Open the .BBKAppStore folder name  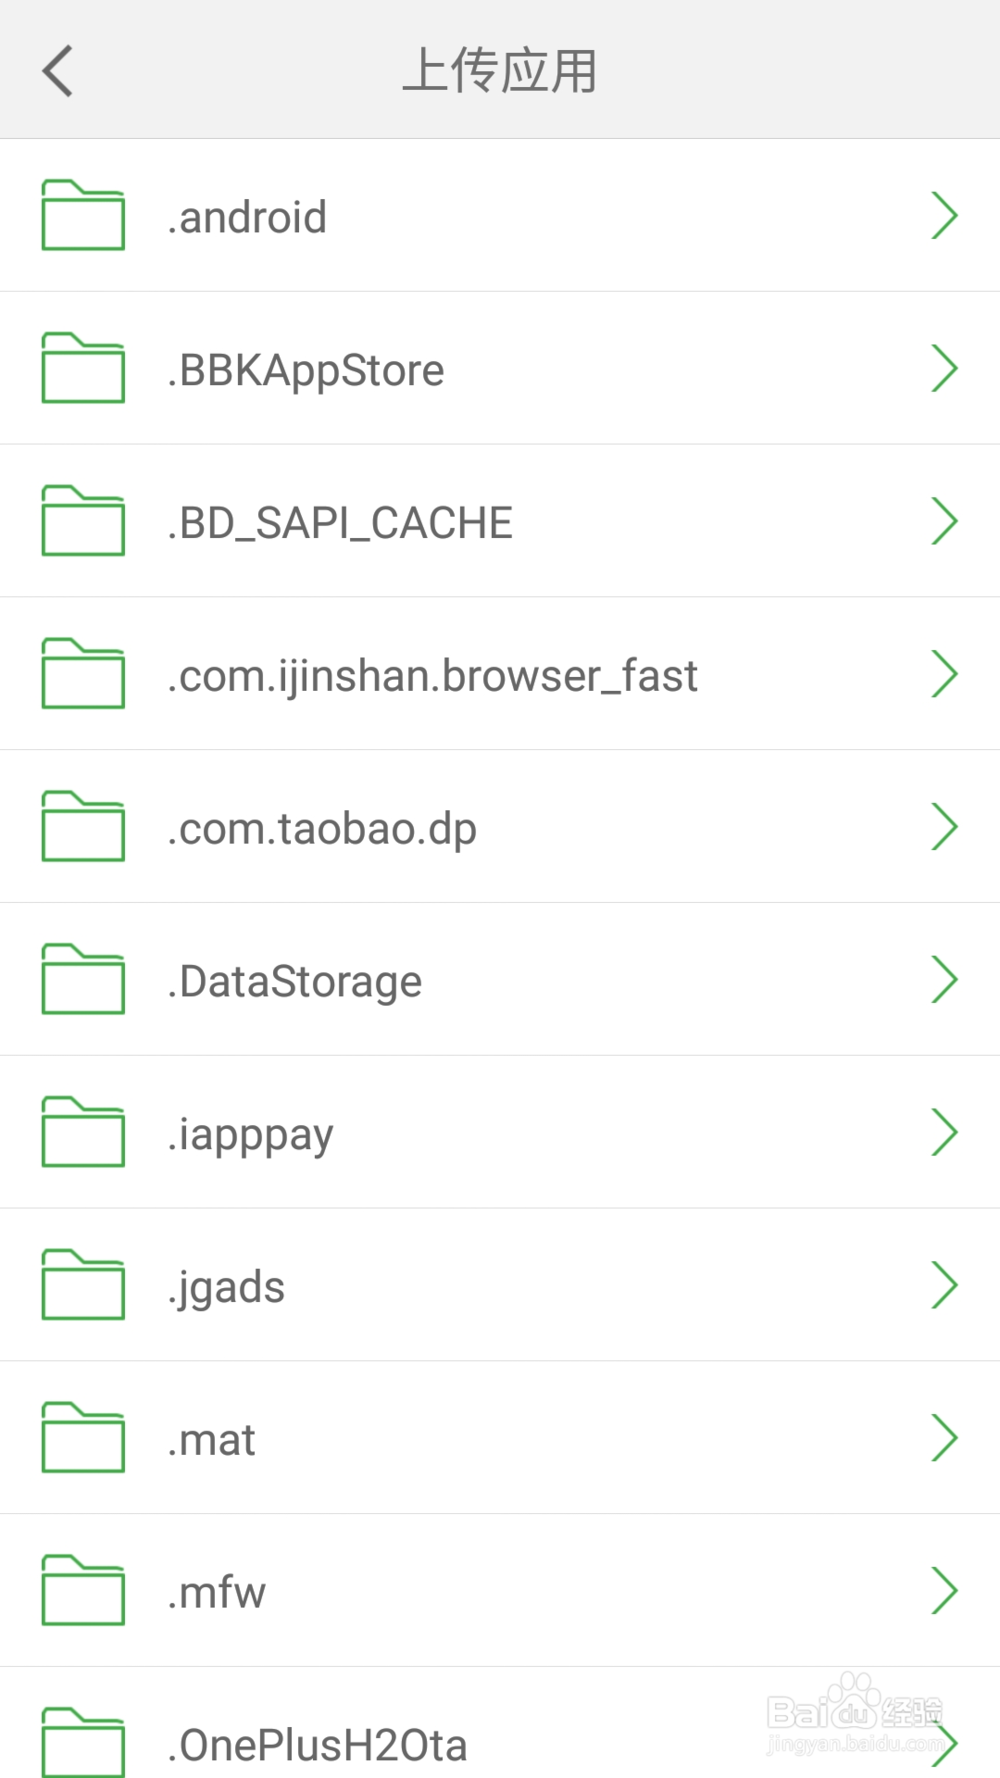pos(306,370)
